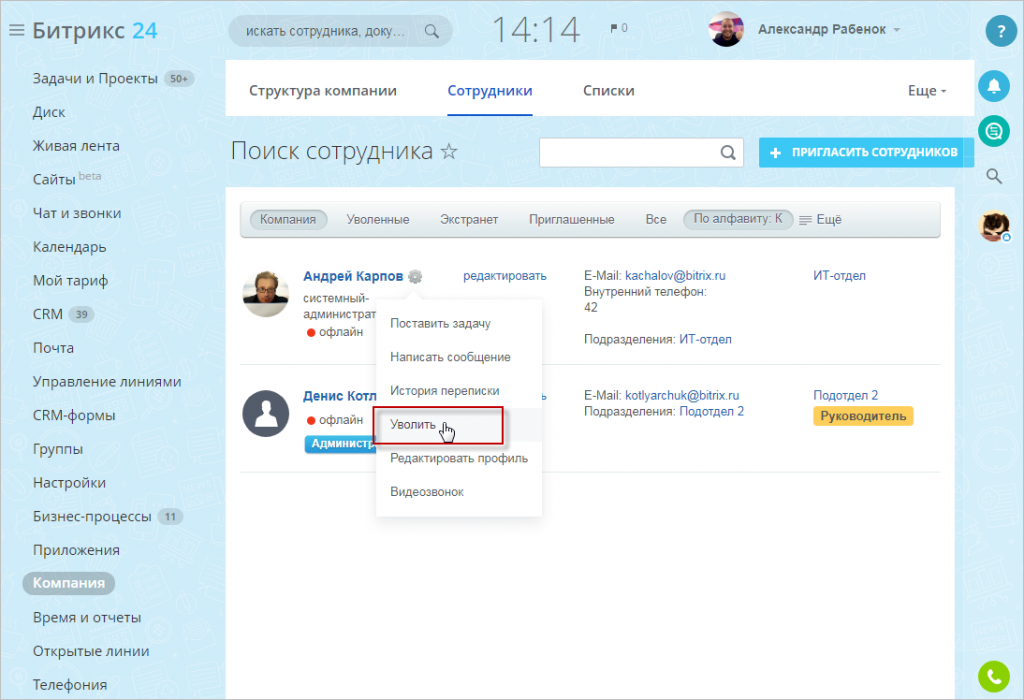Click редактировать link for Андрей Карпов
Viewport: 1024px width, 700px height.
pos(505,276)
